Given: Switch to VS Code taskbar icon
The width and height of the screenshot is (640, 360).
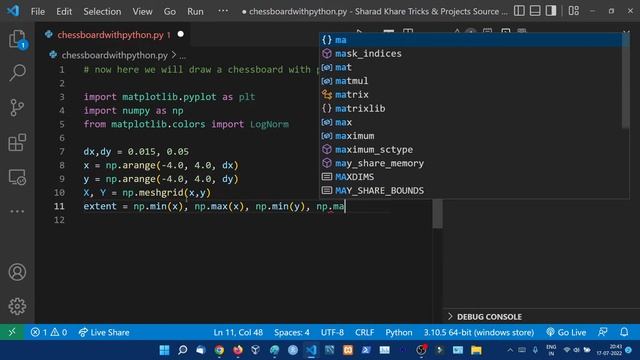Looking at the screenshot, I should (x=311, y=350).
